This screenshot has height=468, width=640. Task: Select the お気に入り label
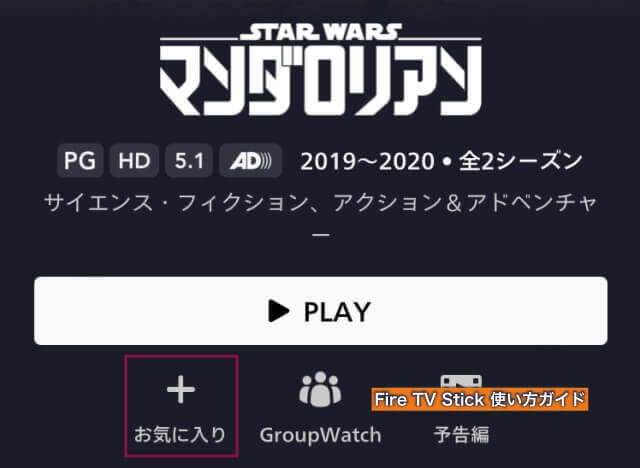pyautogui.click(x=180, y=435)
